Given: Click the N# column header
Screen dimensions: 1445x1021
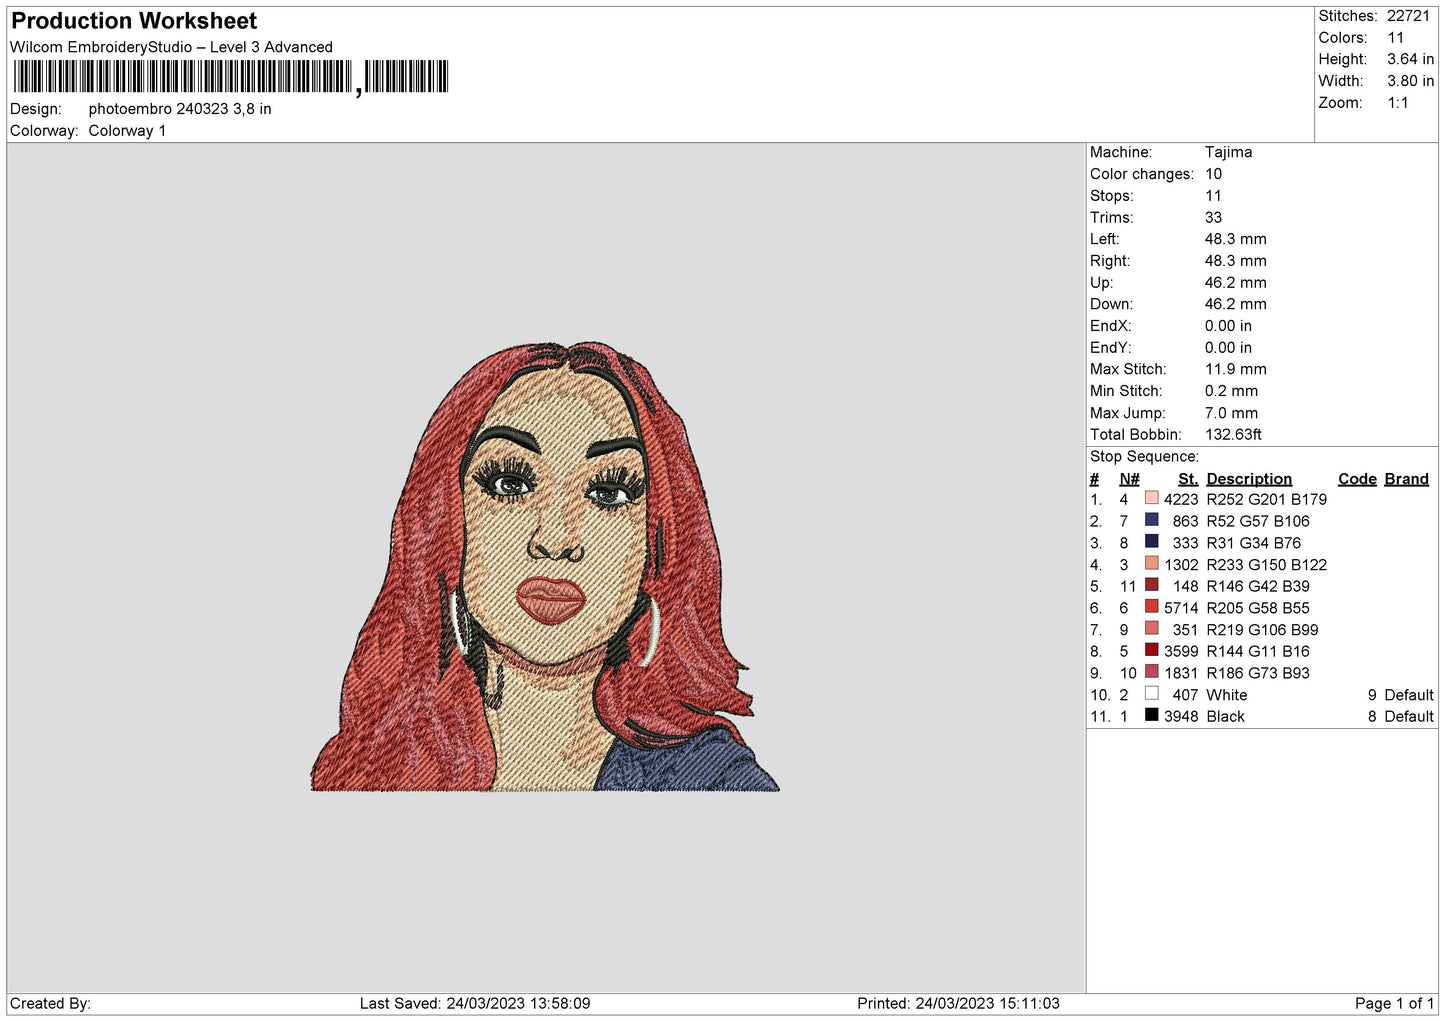Looking at the screenshot, I should point(1129,479).
